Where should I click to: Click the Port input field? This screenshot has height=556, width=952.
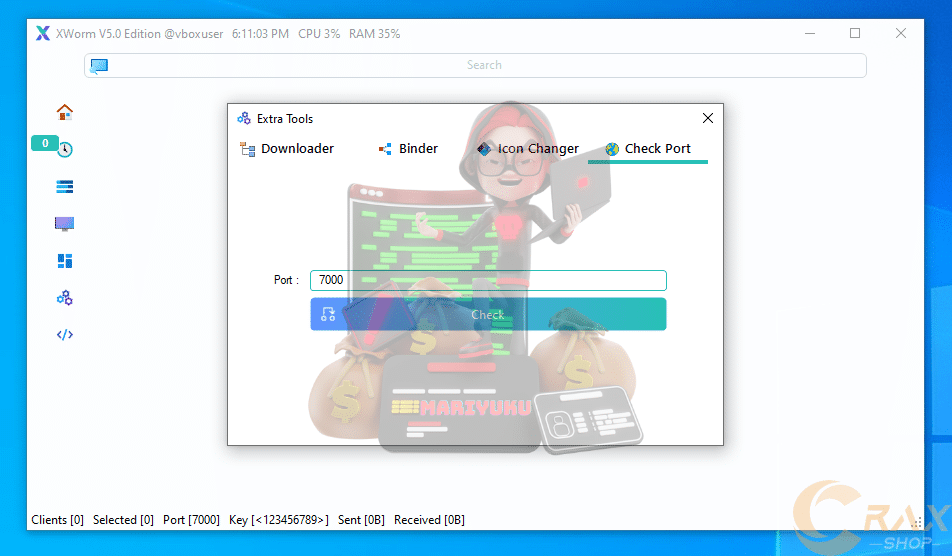(x=488, y=281)
